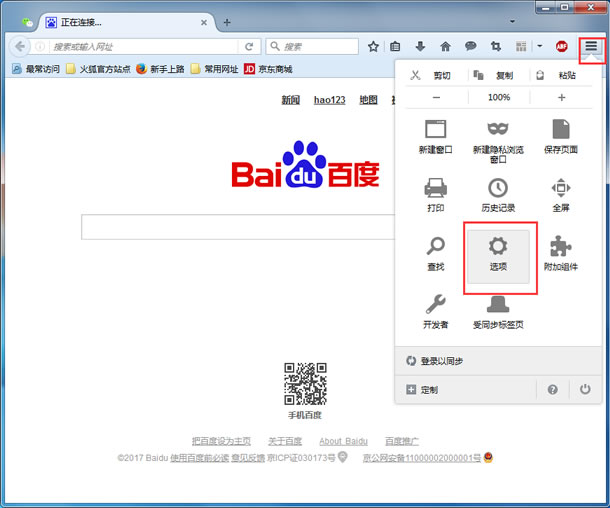610x508 pixels.
Task: Click the address bar URL field
Action: [x=144, y=47]
